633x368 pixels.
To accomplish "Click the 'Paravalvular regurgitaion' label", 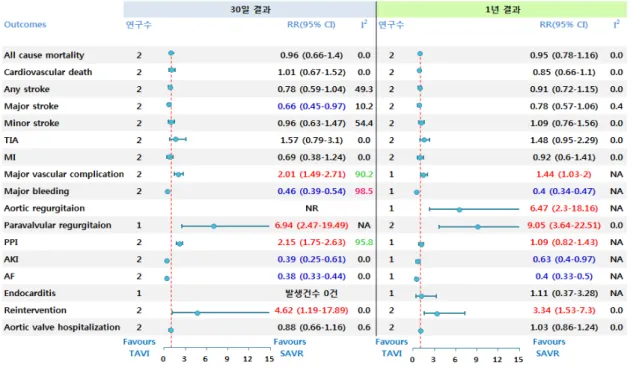I will point(57,225).
